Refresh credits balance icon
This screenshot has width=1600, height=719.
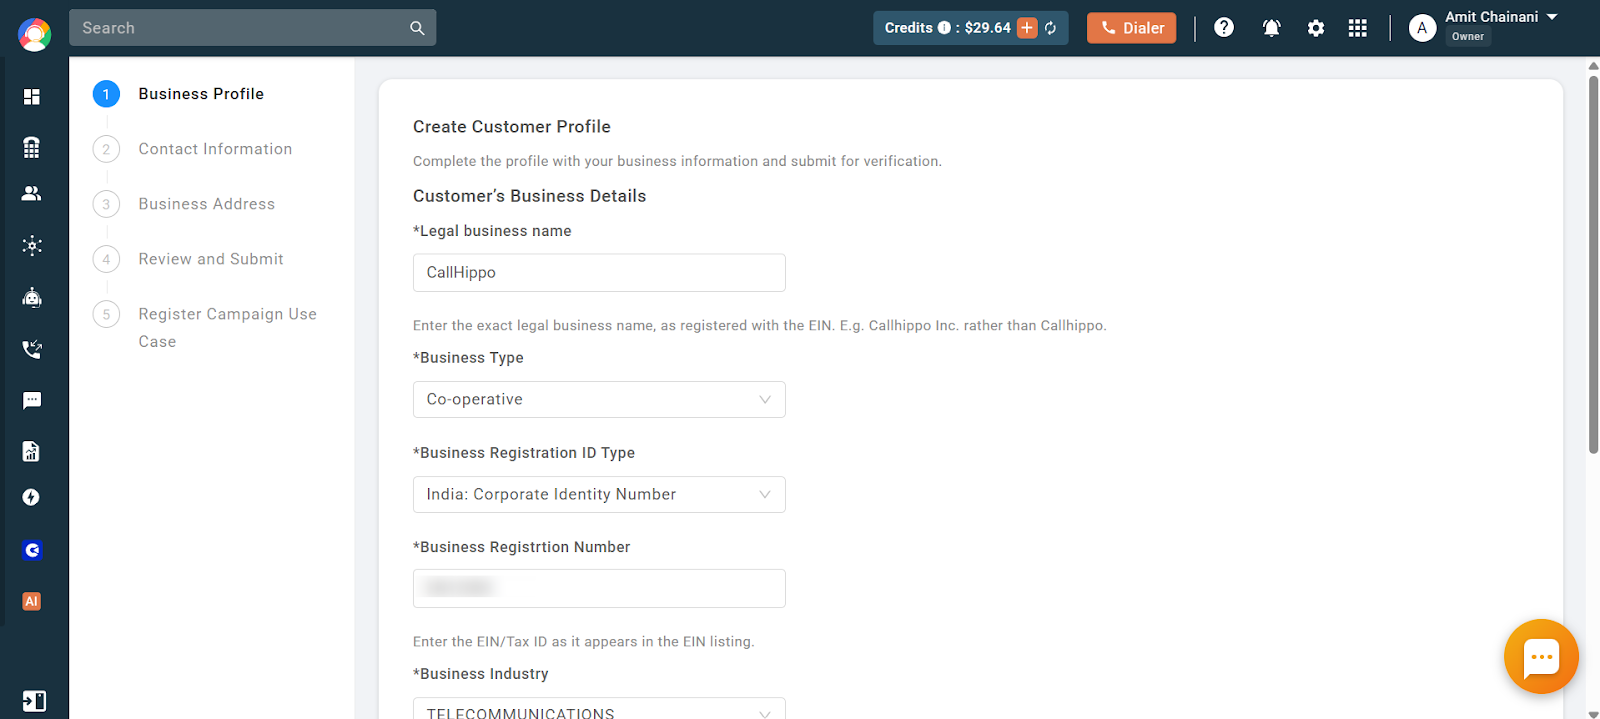1051,28
